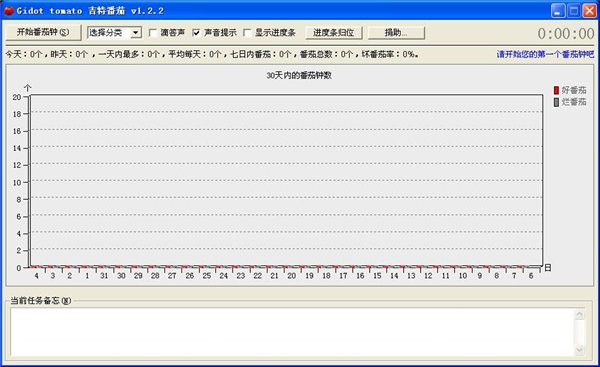The height and width of the screenshot is (367, 600).
Task: Minimize the Gidot tomato window
Action: tap(558, 11)
